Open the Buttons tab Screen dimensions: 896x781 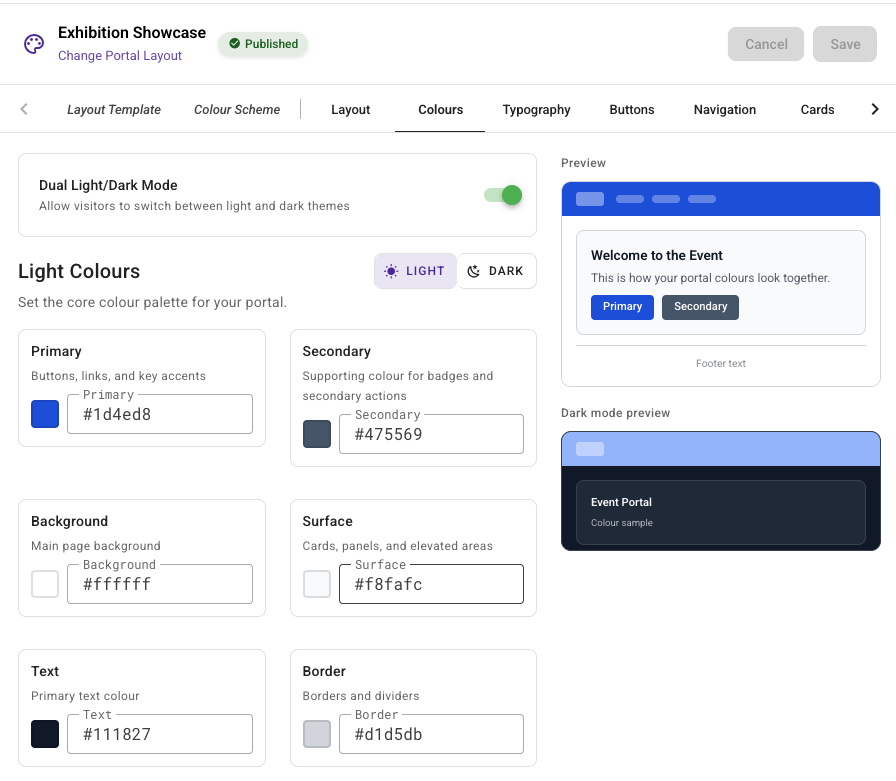pos(631,109)
